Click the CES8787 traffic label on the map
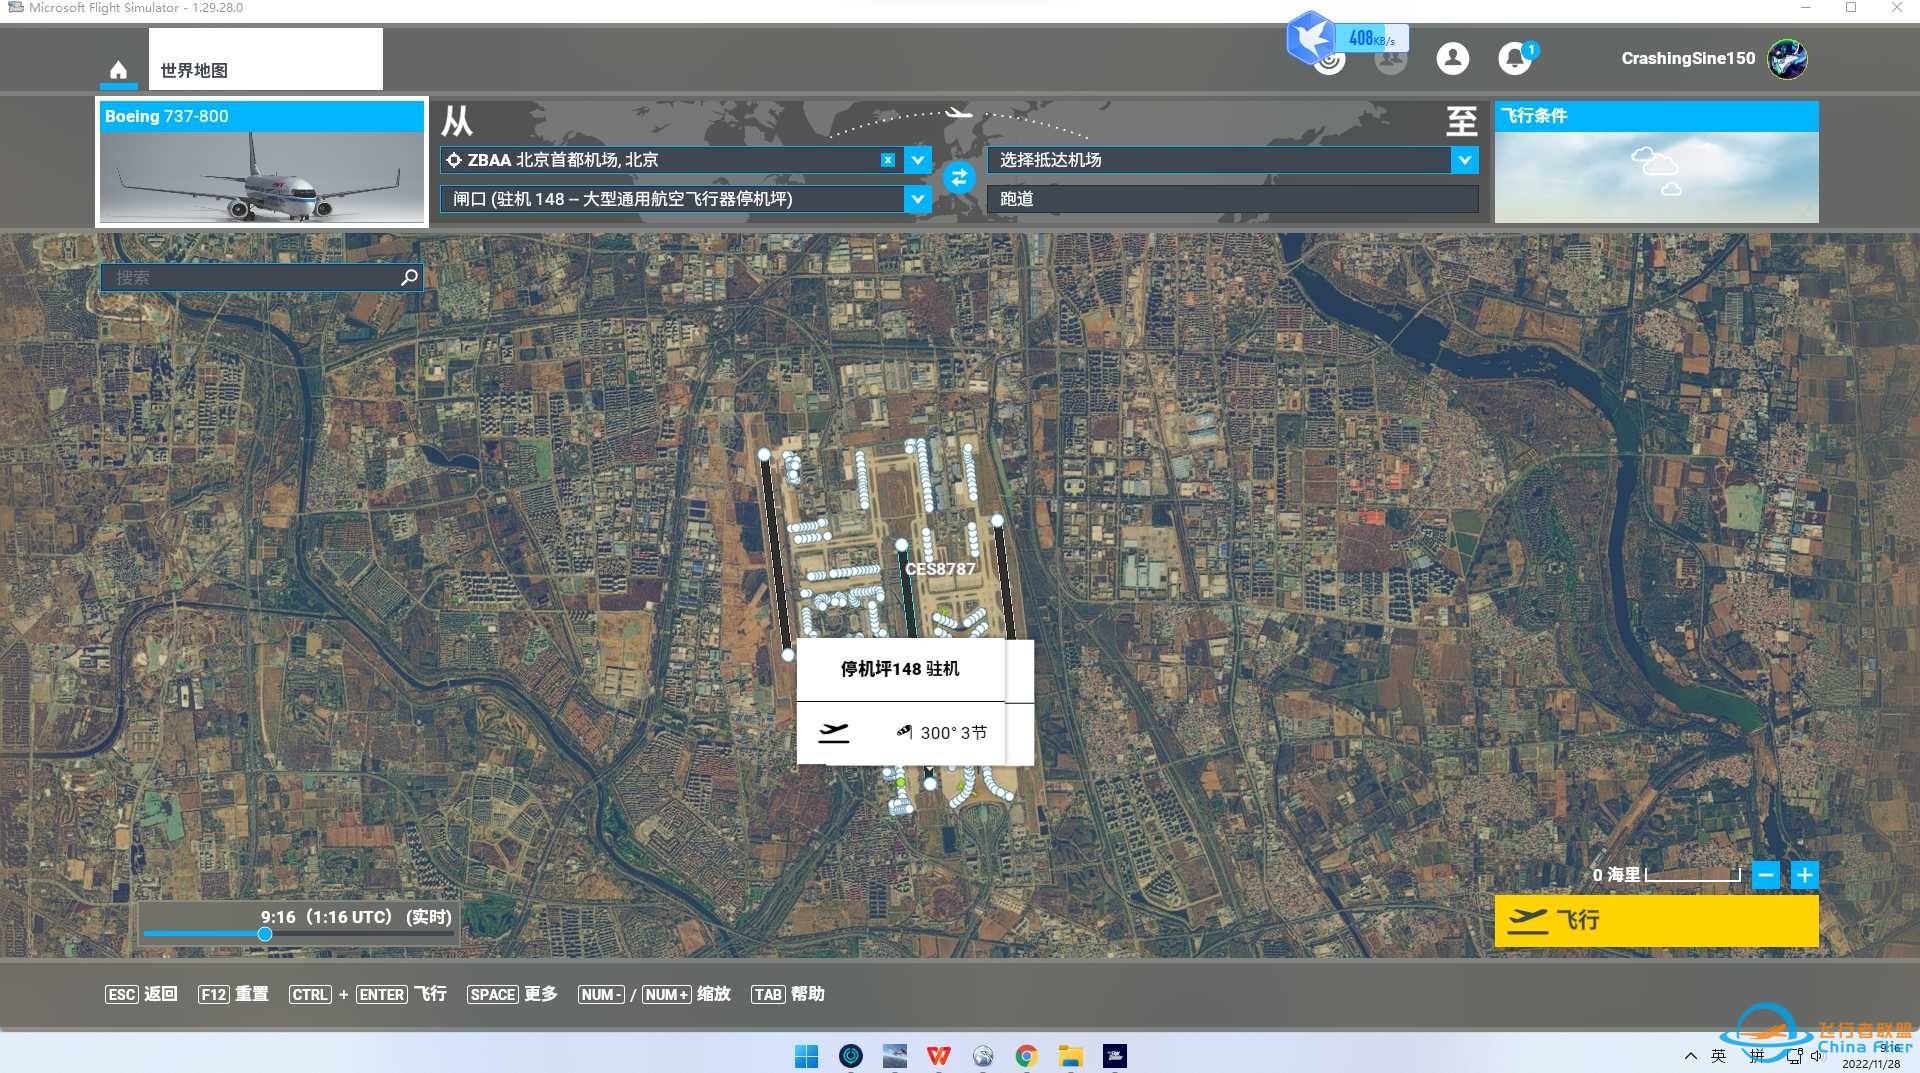The width and height of the screenshot is (1920, 1073). [940, 569]
